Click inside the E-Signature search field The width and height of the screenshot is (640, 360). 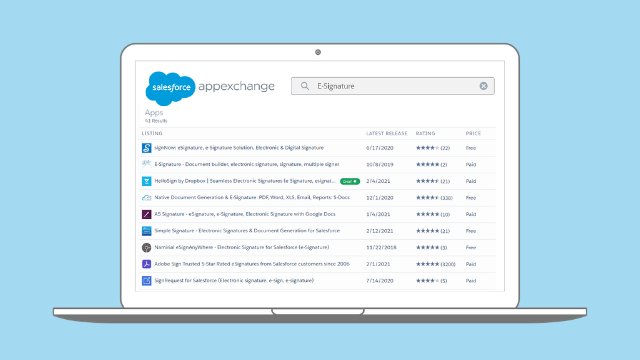(x=393, y=86)
